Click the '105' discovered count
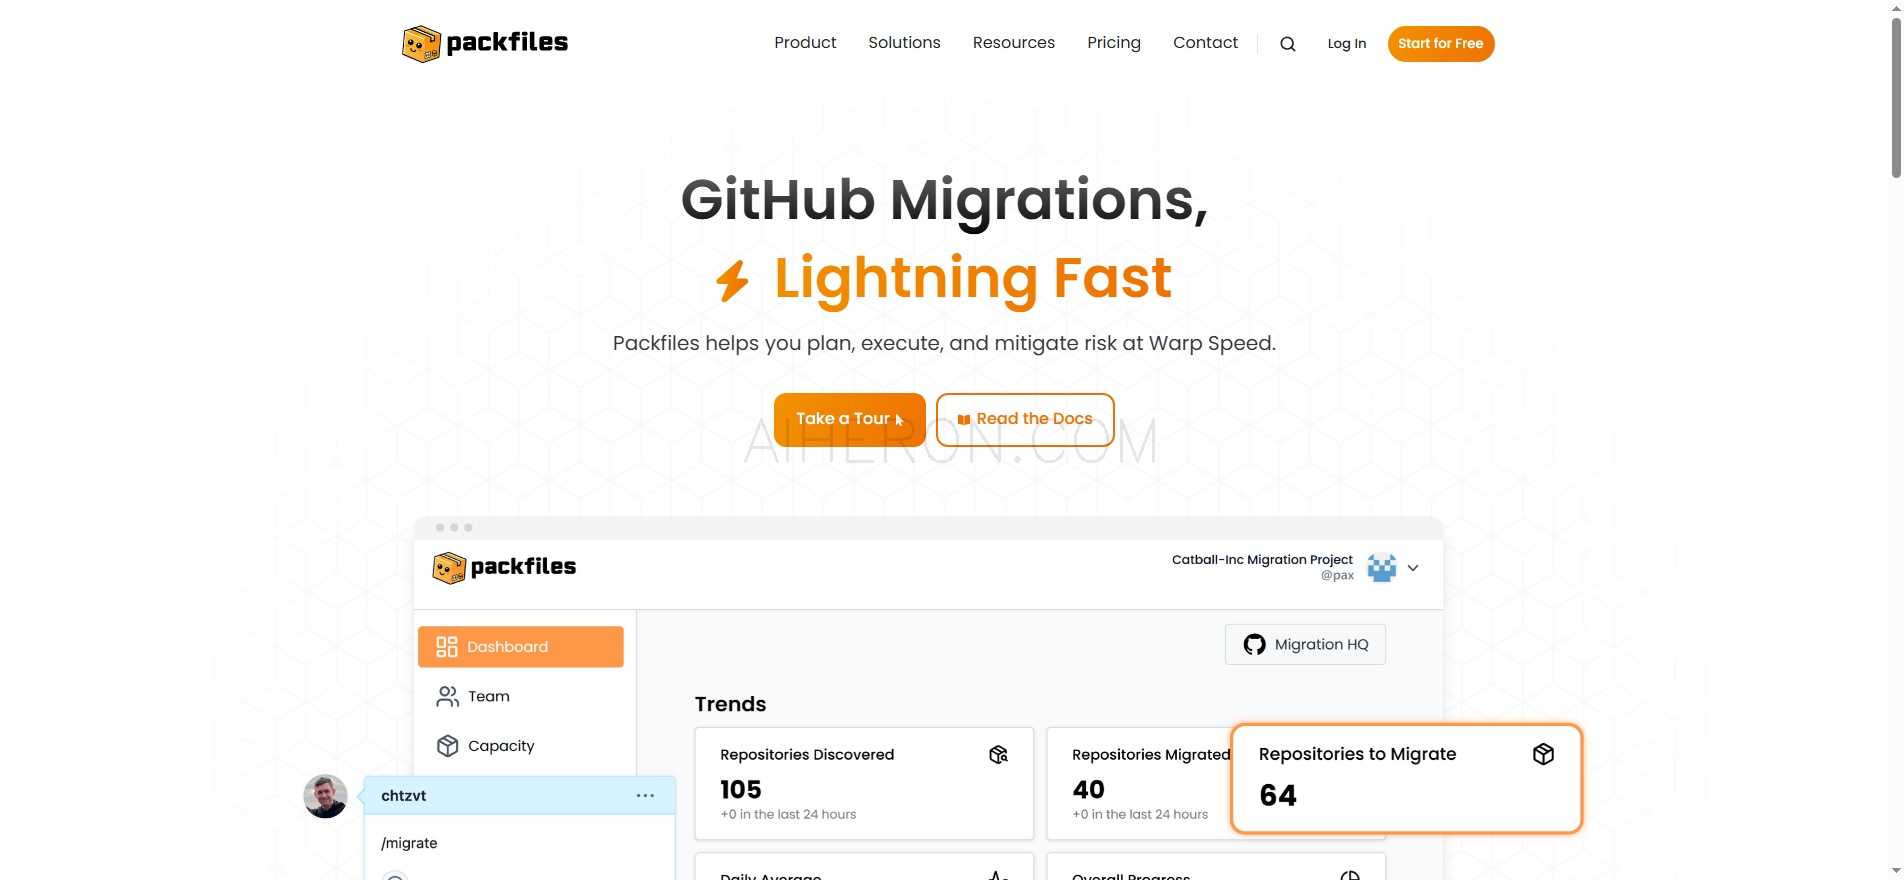Screen dimensions: 1904x880 pos(741,790)
